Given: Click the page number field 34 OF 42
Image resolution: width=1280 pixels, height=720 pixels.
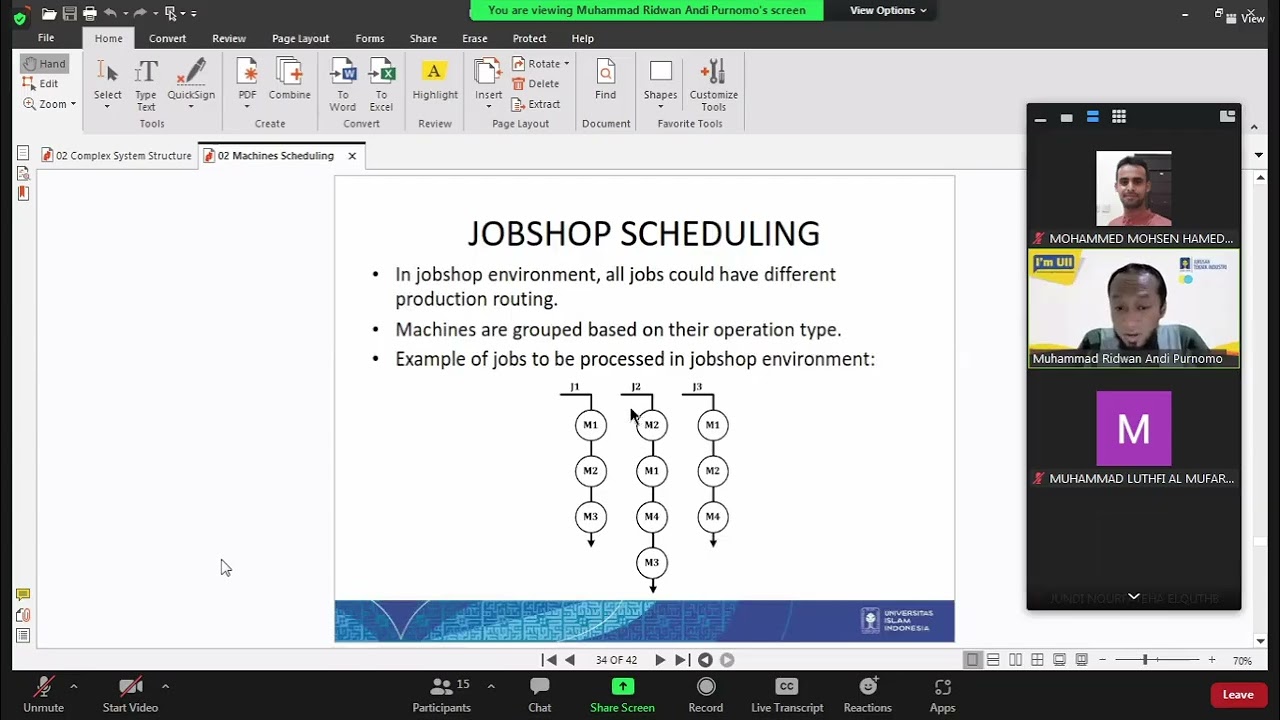Looking at the screenshot, I should point(616,660).
